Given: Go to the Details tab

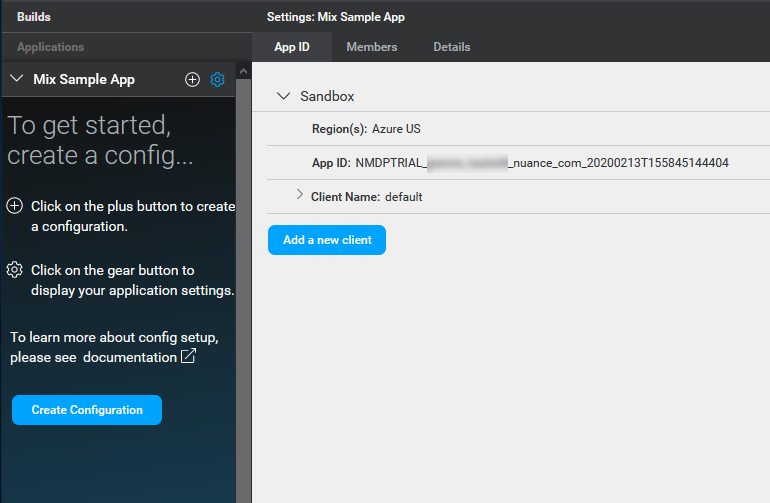Looking at the screenshot, I should tap(451, 47).
